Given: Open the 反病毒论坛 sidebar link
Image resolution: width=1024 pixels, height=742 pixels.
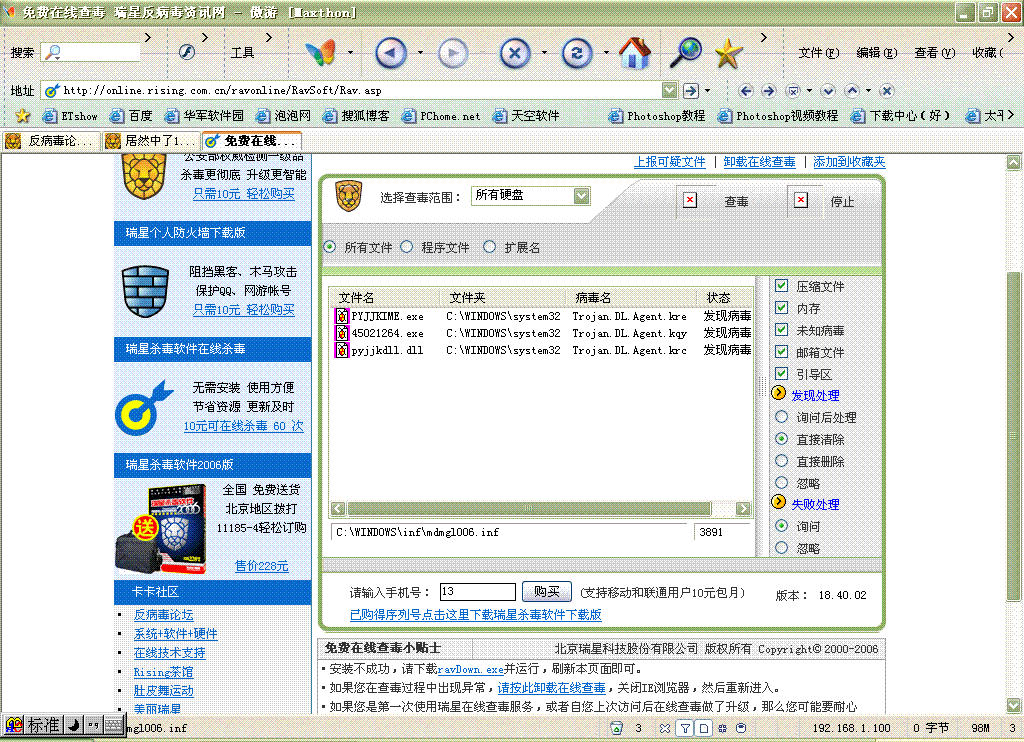Looking at the screenshot, I should [x=163, y=615].
